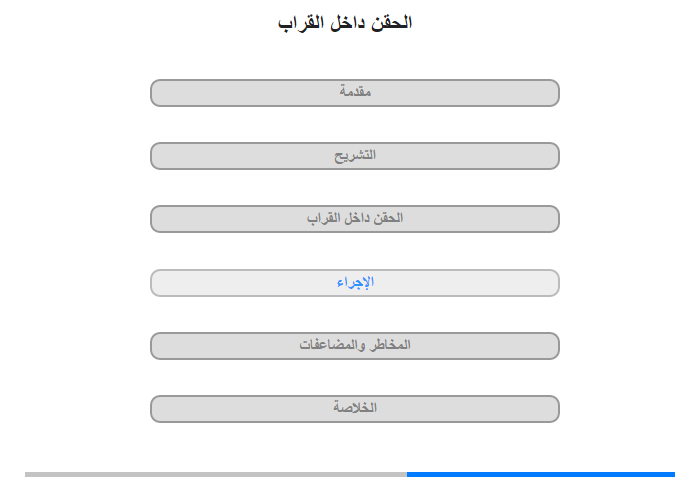Screen dimensions: 700x480
Task: Choose the introduction item labeled مقدمة
Action: pyautogui.click(x=355, y=91)
